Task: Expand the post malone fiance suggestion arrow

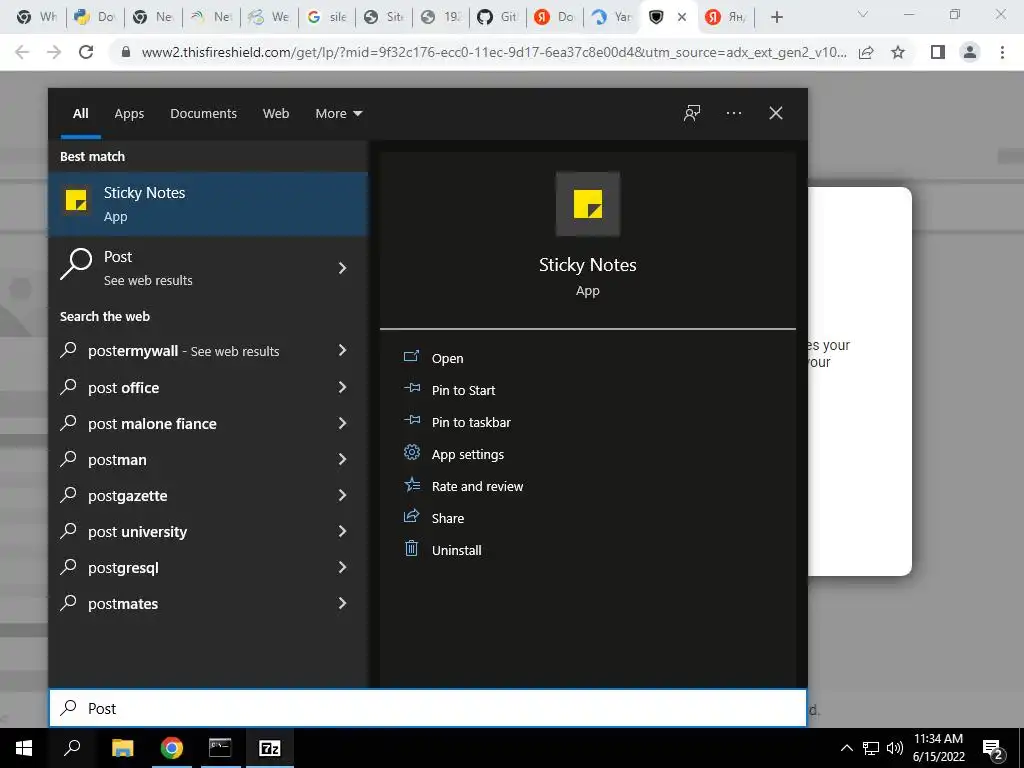Action: point(342,423)
